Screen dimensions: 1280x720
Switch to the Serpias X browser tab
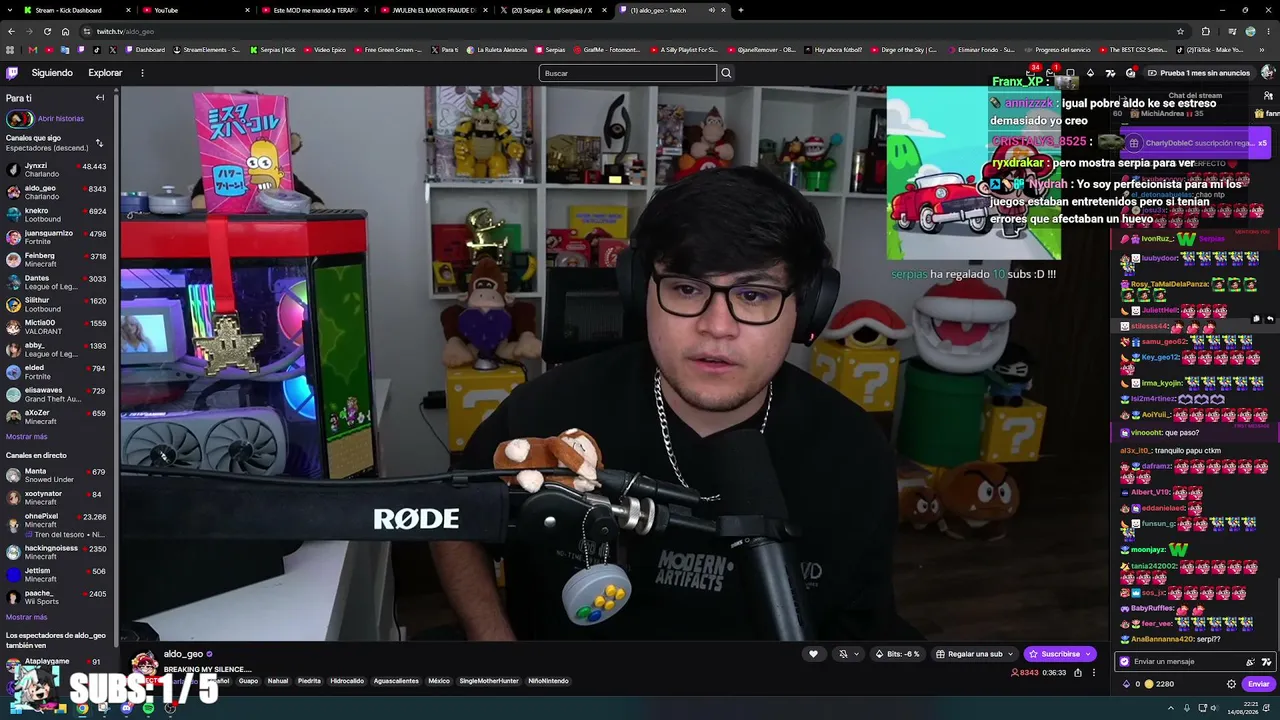pos(551,10)
